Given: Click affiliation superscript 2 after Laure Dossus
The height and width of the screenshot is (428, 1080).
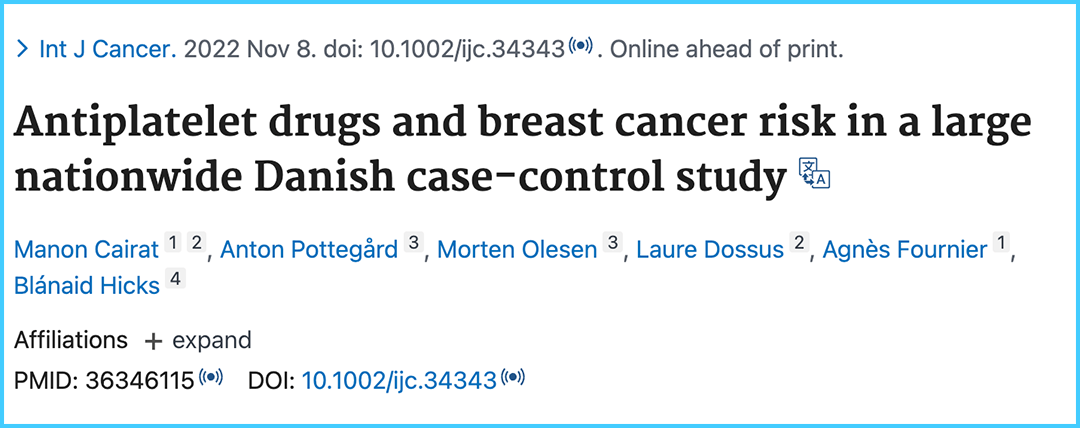Looking at the screenshot, I should click(x=799, y=243).
